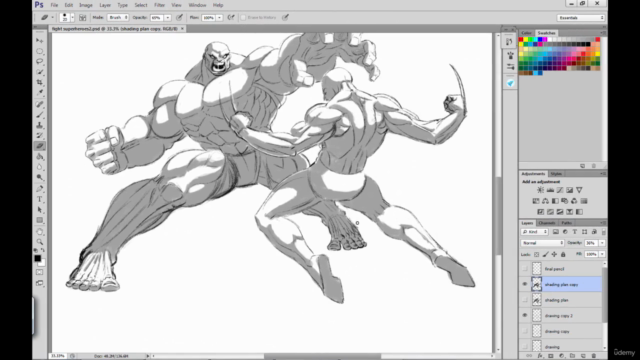Viewport: 640px width, 360px height.
Task: Select the Eraser tool in toolbox
Action: pyautogui.click(x=40, y=146)
